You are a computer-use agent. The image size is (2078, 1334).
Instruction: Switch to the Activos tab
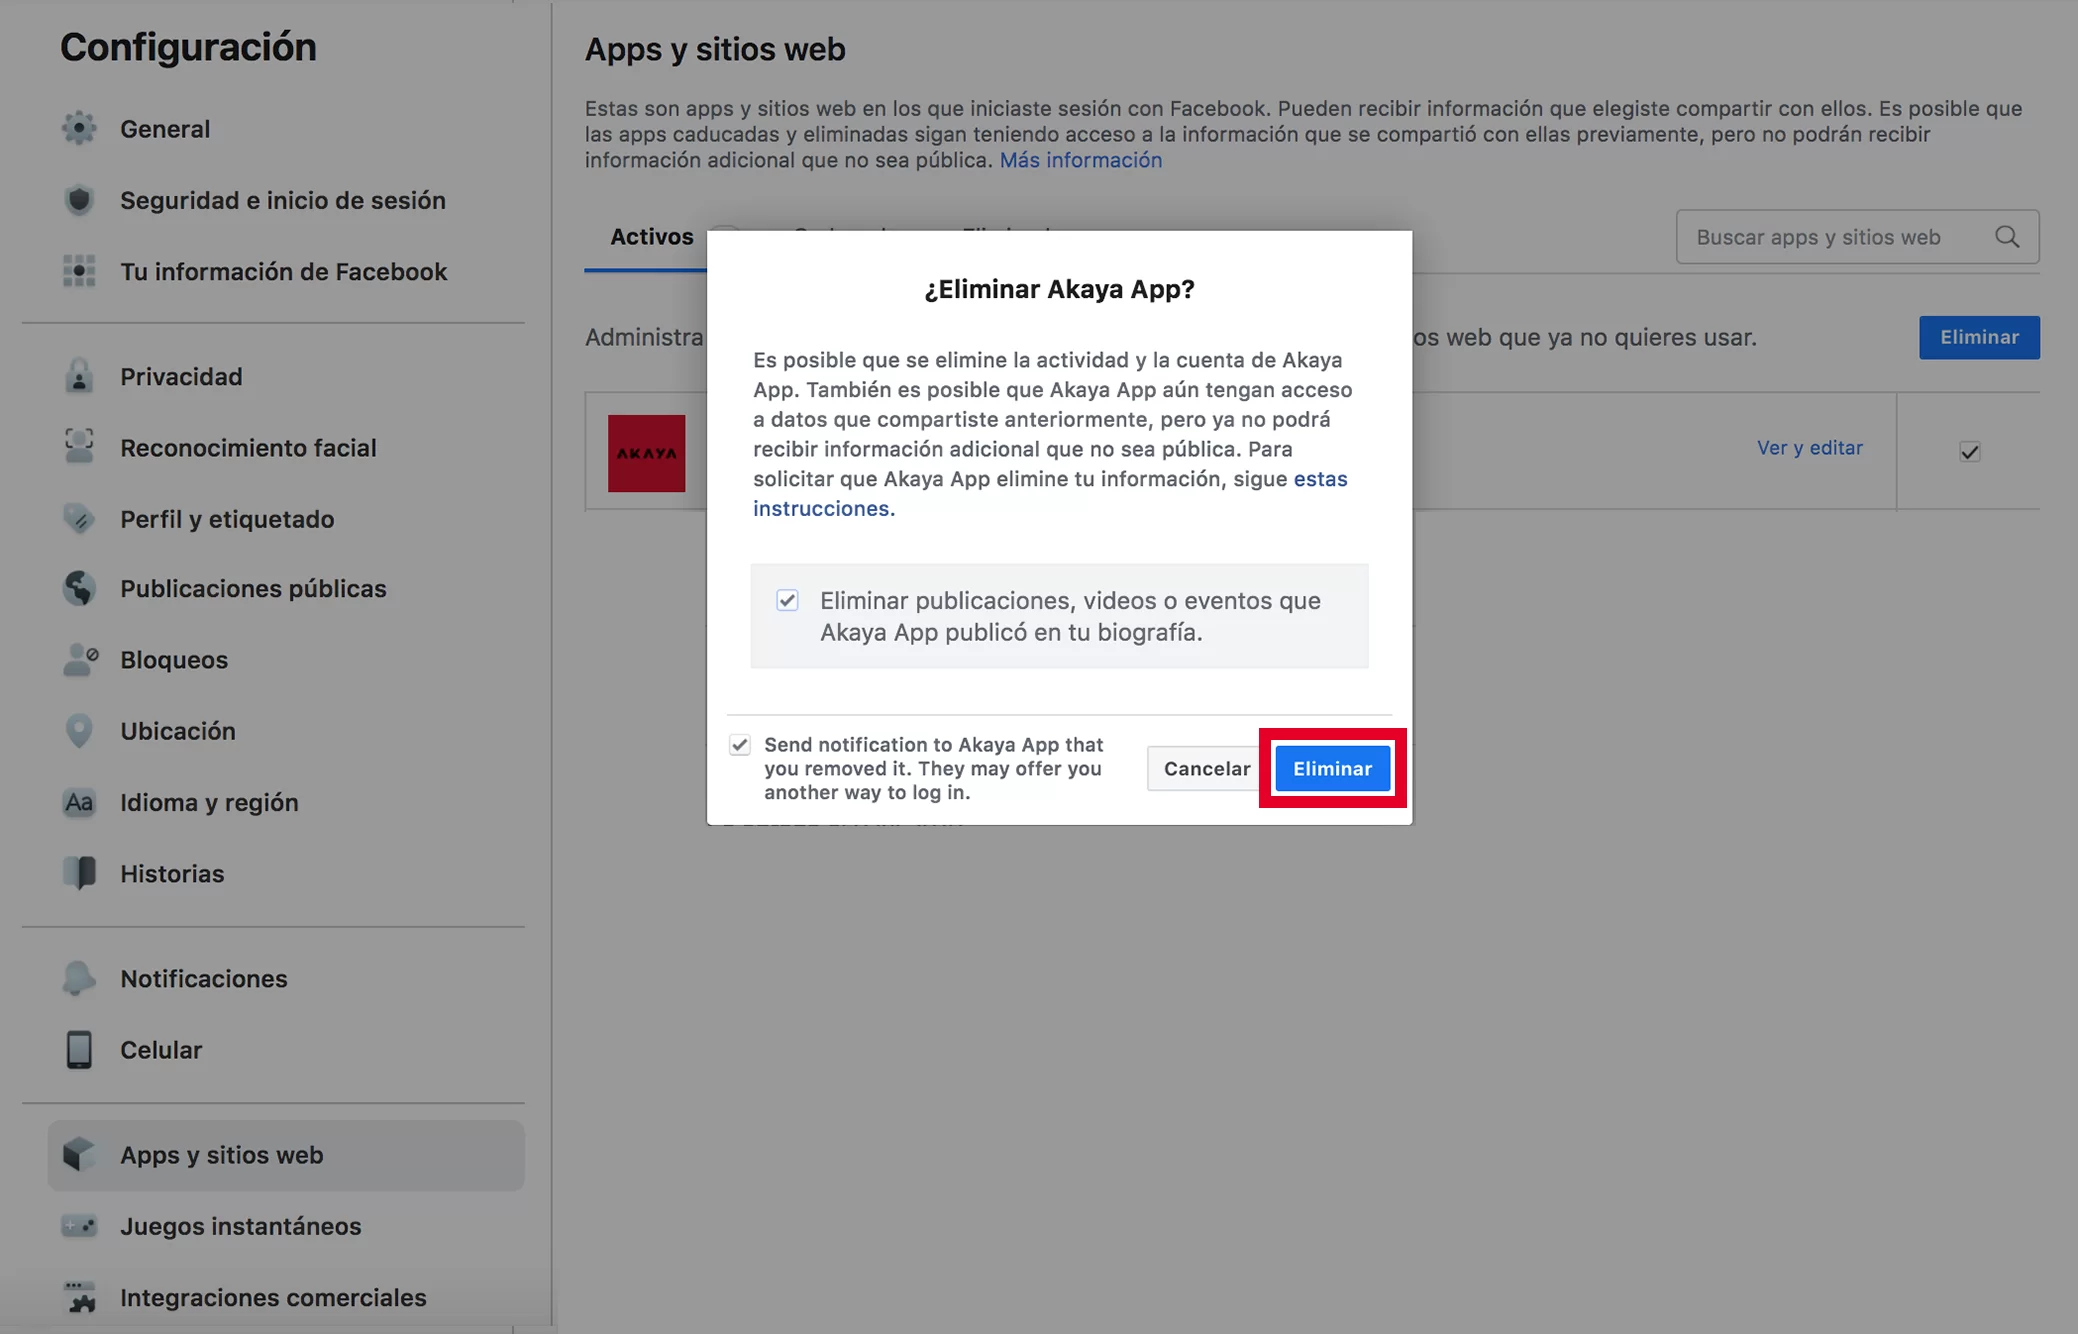651,237
